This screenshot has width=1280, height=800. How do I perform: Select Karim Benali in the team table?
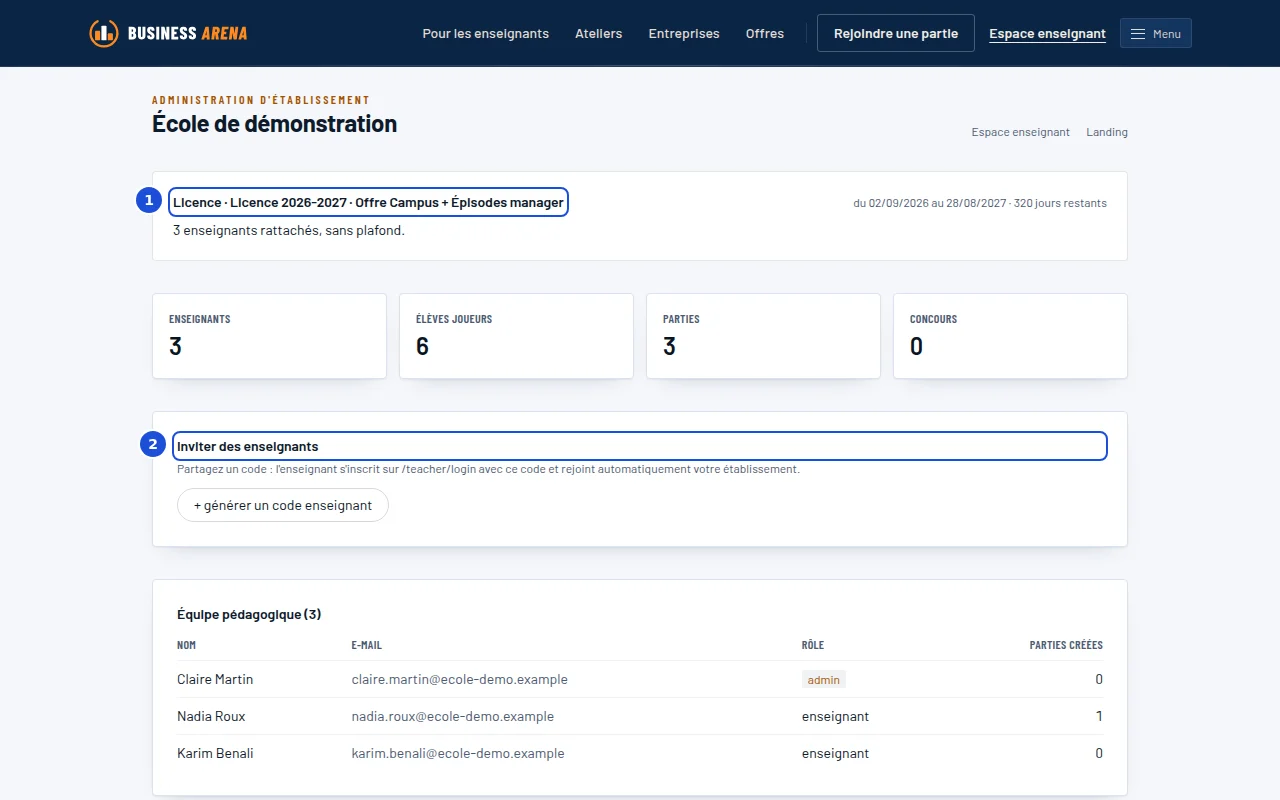click(215, 753)
